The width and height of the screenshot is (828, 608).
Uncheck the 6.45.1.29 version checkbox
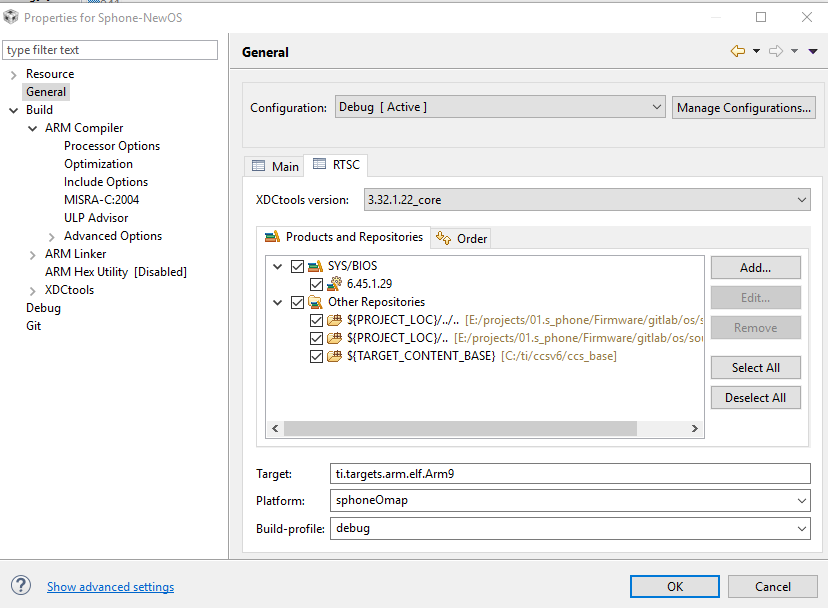[x=316, y=284]
